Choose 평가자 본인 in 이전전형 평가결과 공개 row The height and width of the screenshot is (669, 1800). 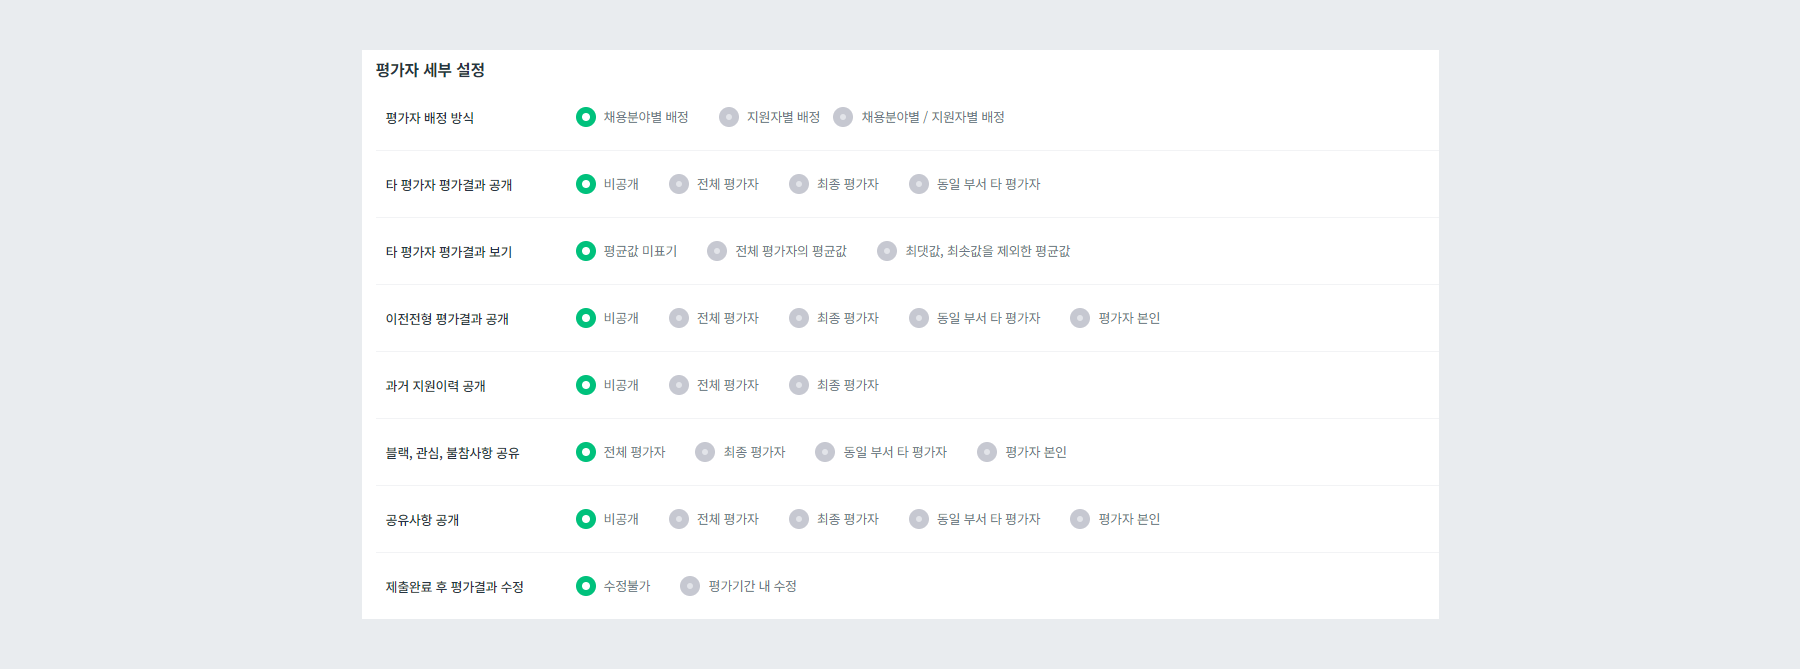1079,317
